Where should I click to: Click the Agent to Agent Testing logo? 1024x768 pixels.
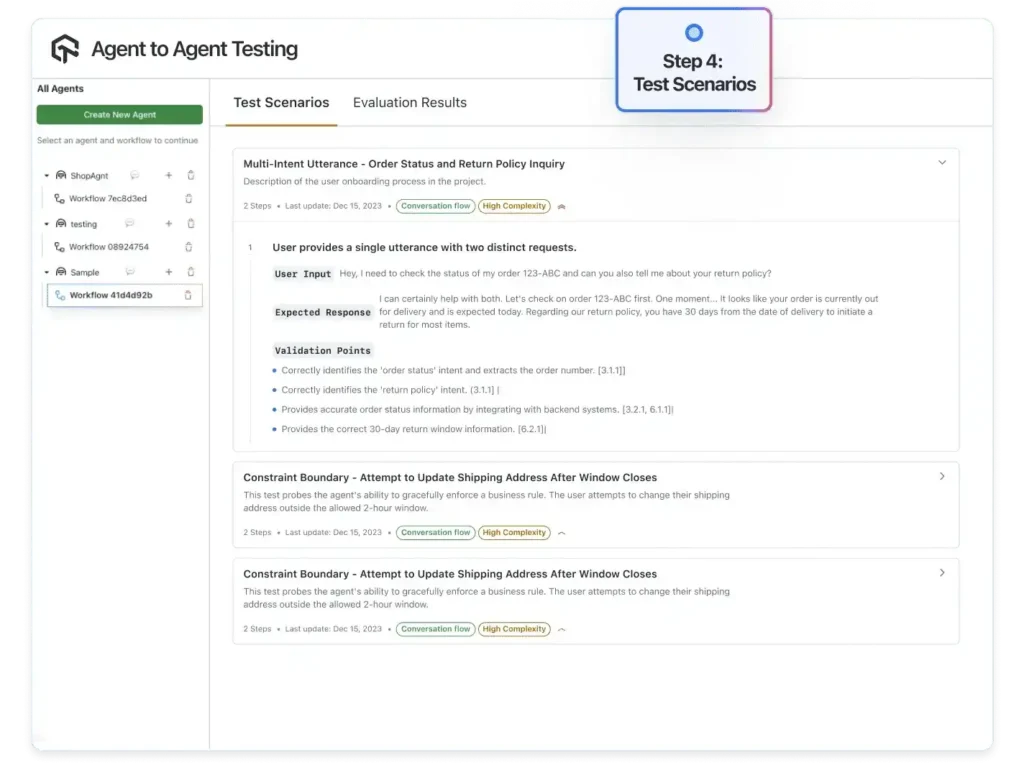point(65,48)
